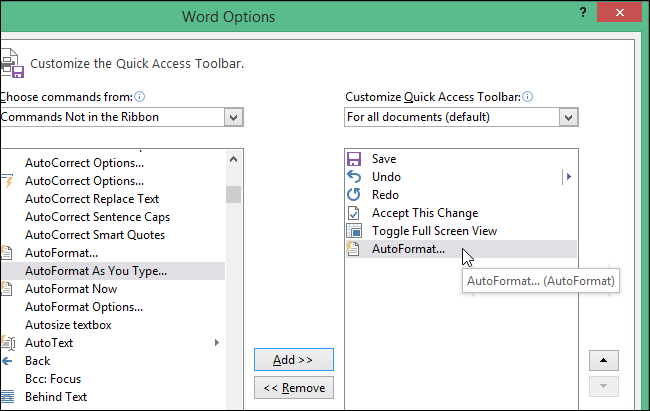This screenshot has height=411, width=650.
Task: Select AutoFormat Options... command
Action: pos(84,307)
